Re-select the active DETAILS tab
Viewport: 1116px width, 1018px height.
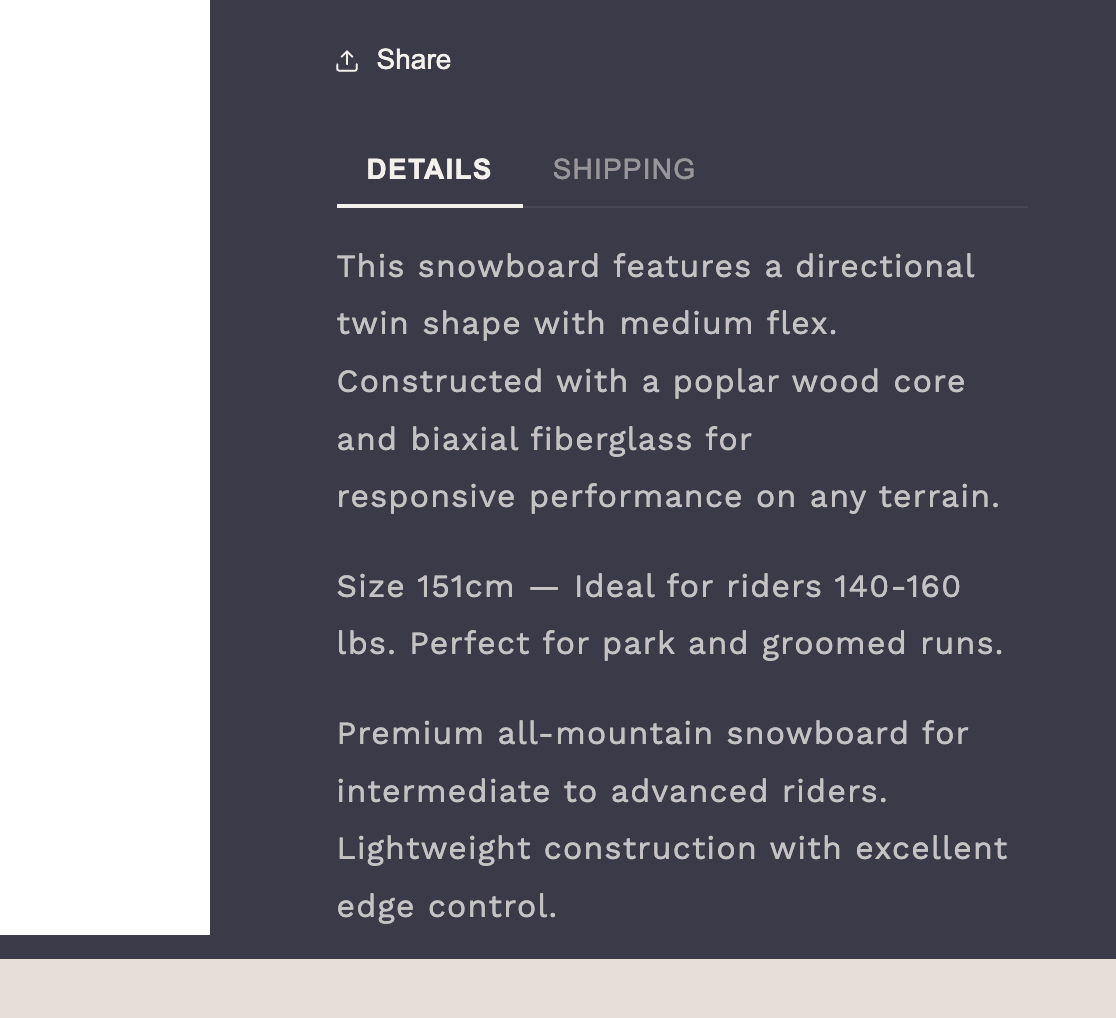(x=429, y=169)
